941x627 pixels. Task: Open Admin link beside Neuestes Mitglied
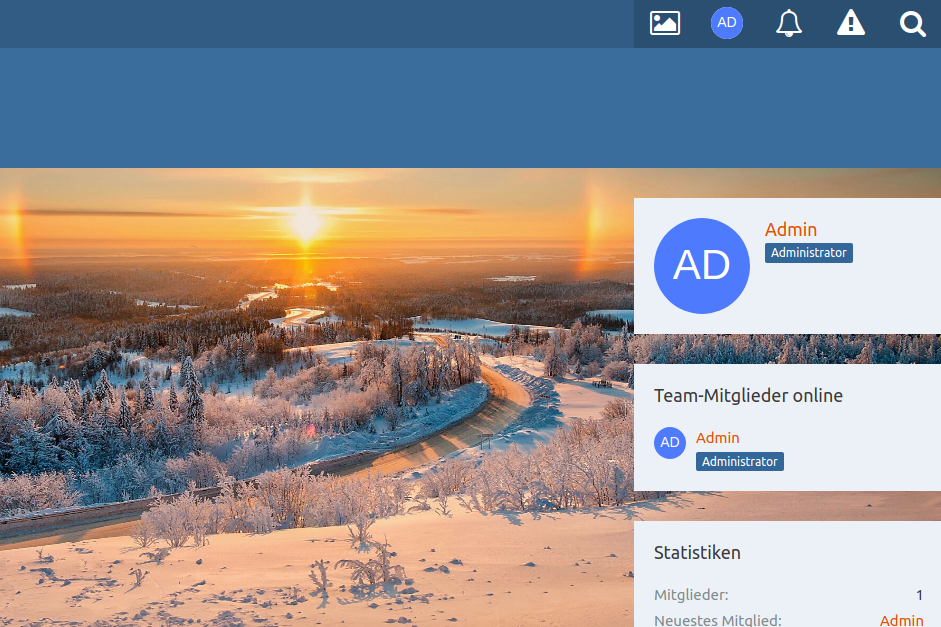901,620
